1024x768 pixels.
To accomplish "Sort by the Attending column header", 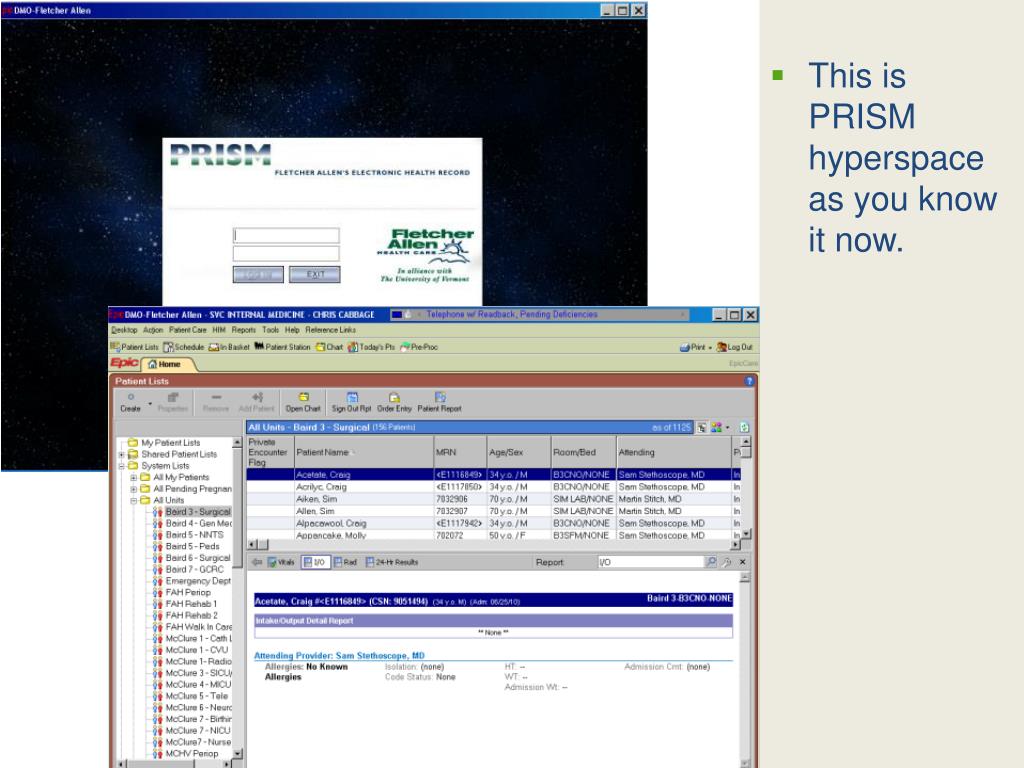I will click(x=674, y=452).
